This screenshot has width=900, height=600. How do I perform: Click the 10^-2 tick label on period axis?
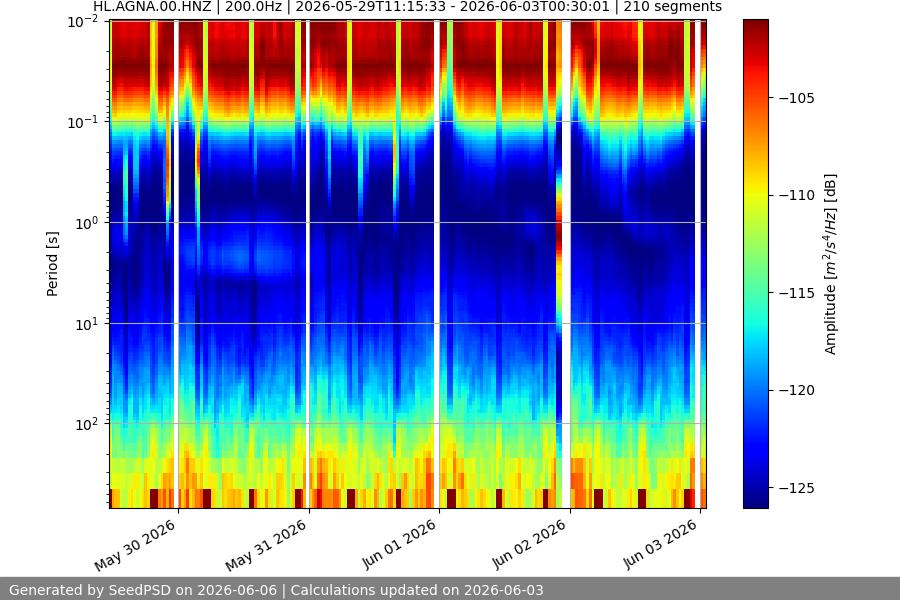point(83,22)
